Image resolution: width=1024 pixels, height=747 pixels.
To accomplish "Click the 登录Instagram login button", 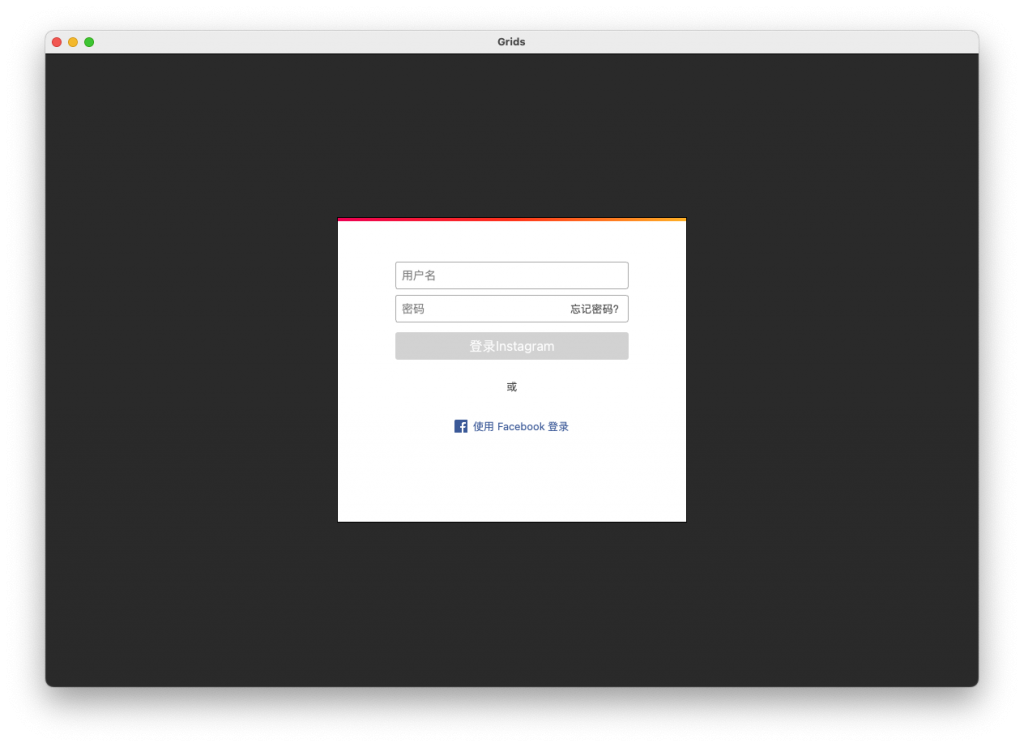I will [511, 346].
